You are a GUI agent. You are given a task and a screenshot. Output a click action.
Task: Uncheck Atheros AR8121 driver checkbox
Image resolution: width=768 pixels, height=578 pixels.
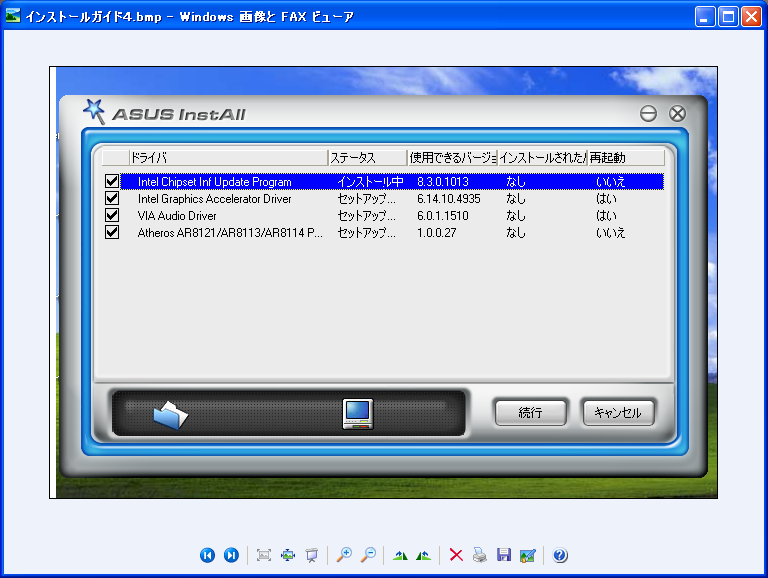coord(112,232)
